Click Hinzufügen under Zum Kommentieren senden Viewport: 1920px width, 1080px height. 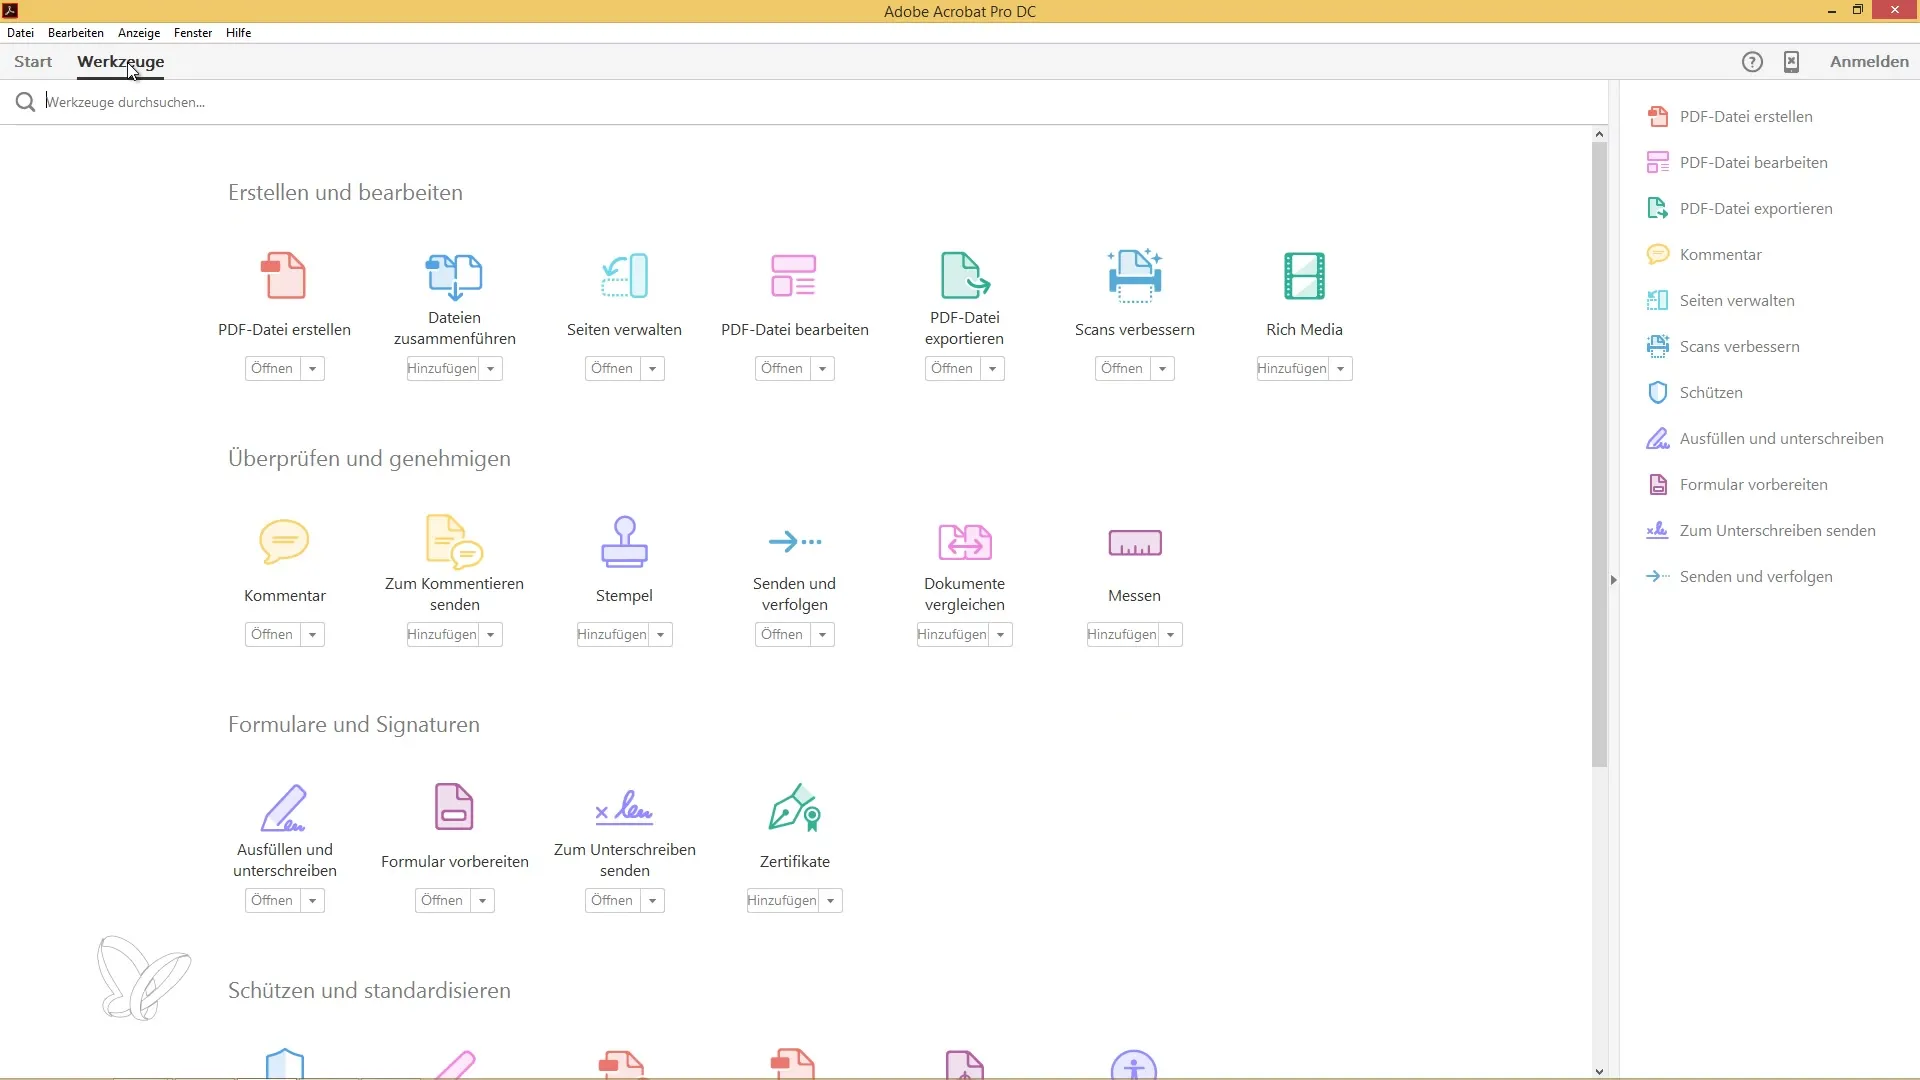442,635
